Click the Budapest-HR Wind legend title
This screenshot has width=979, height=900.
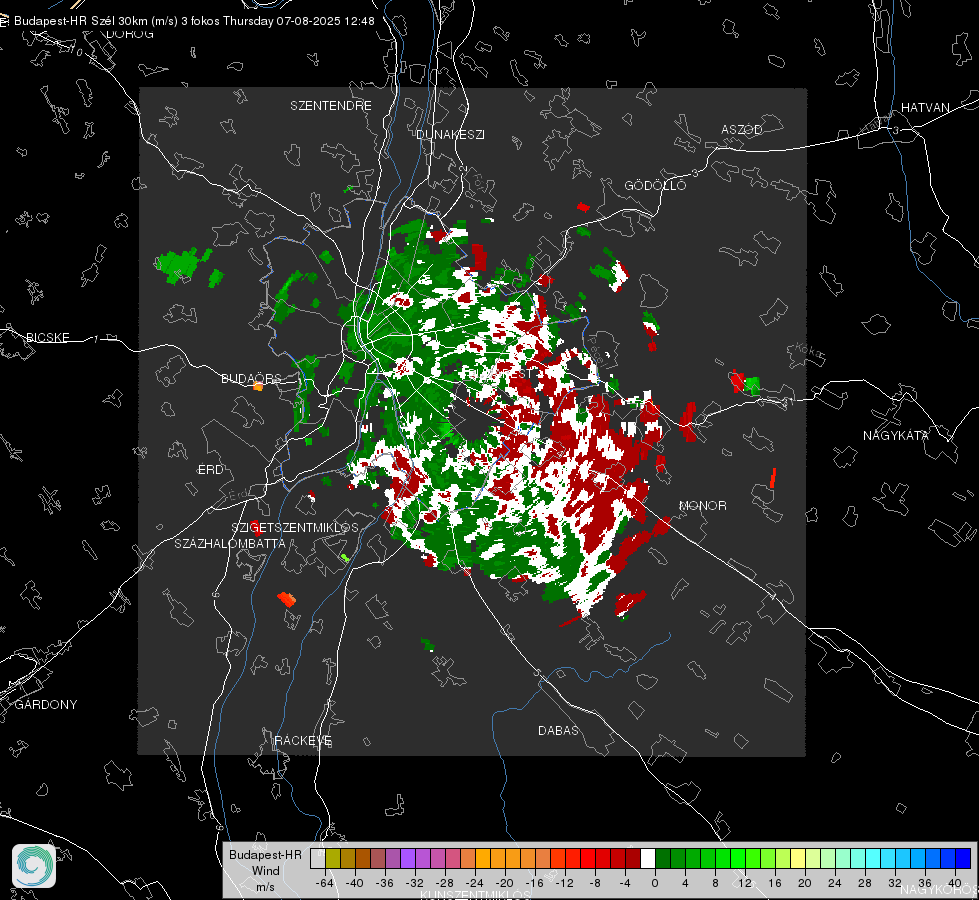point(265,863)
